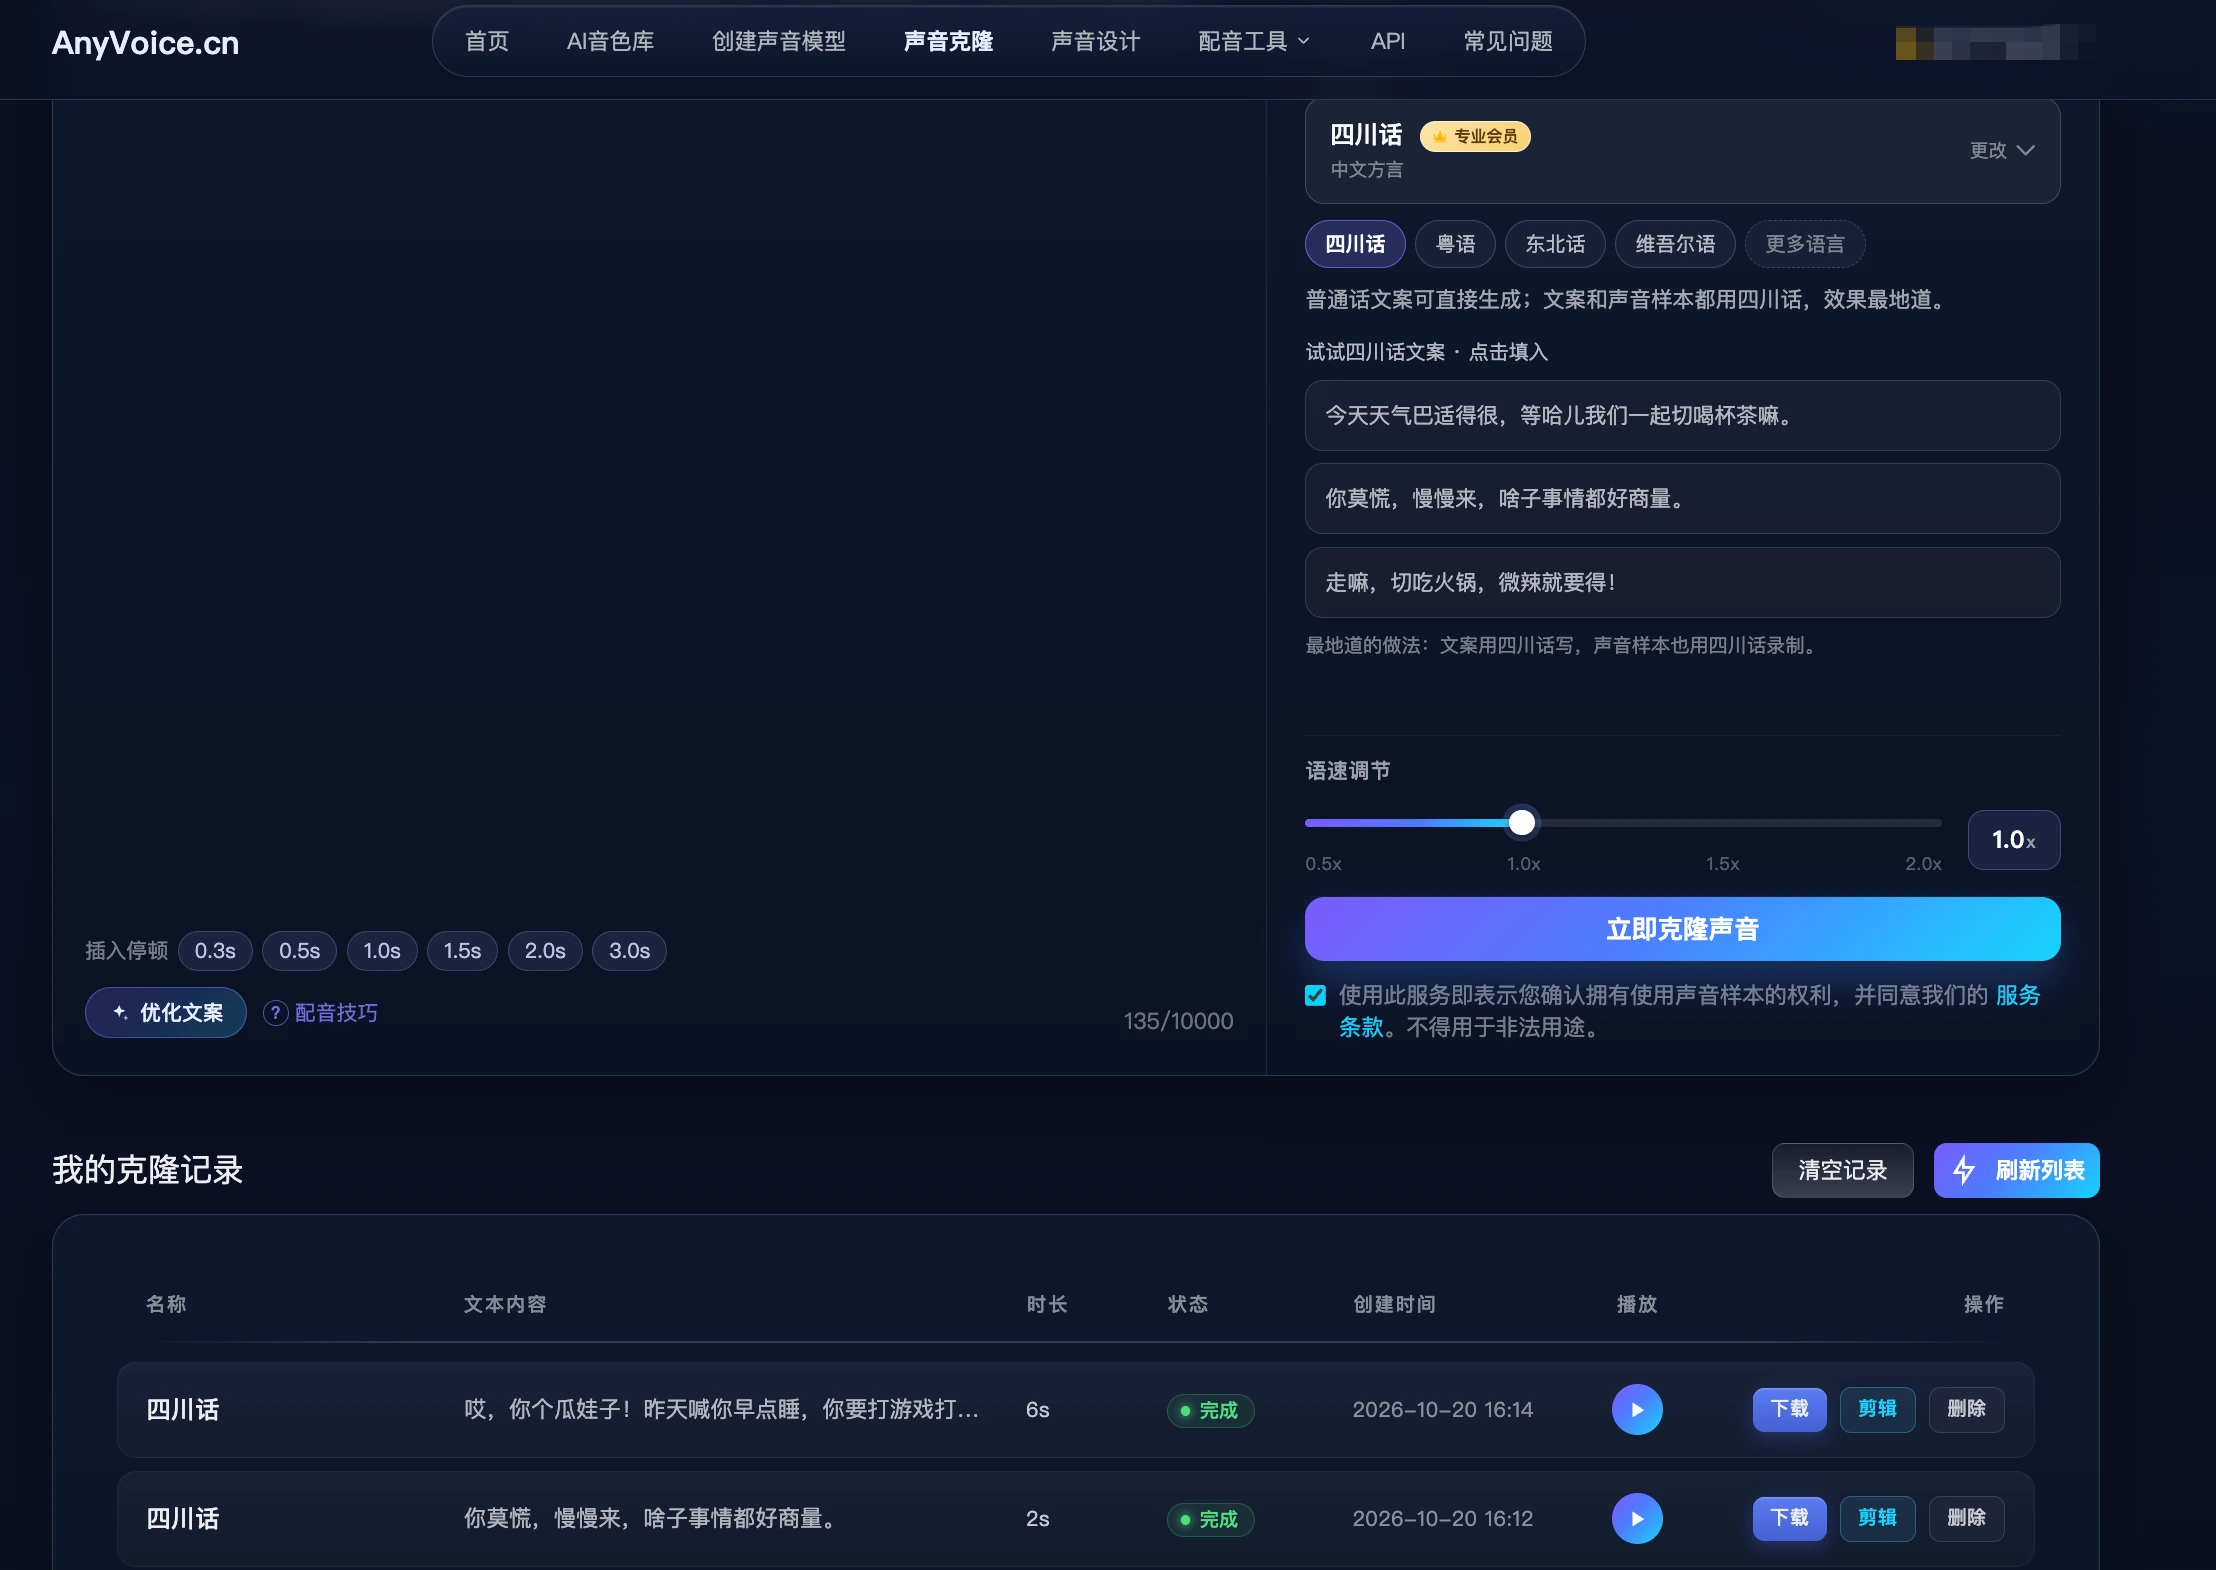Click the crown icon on 专业会员 badge
The width and height of the screenshot is (2216, 1570).
point(1440,136)
